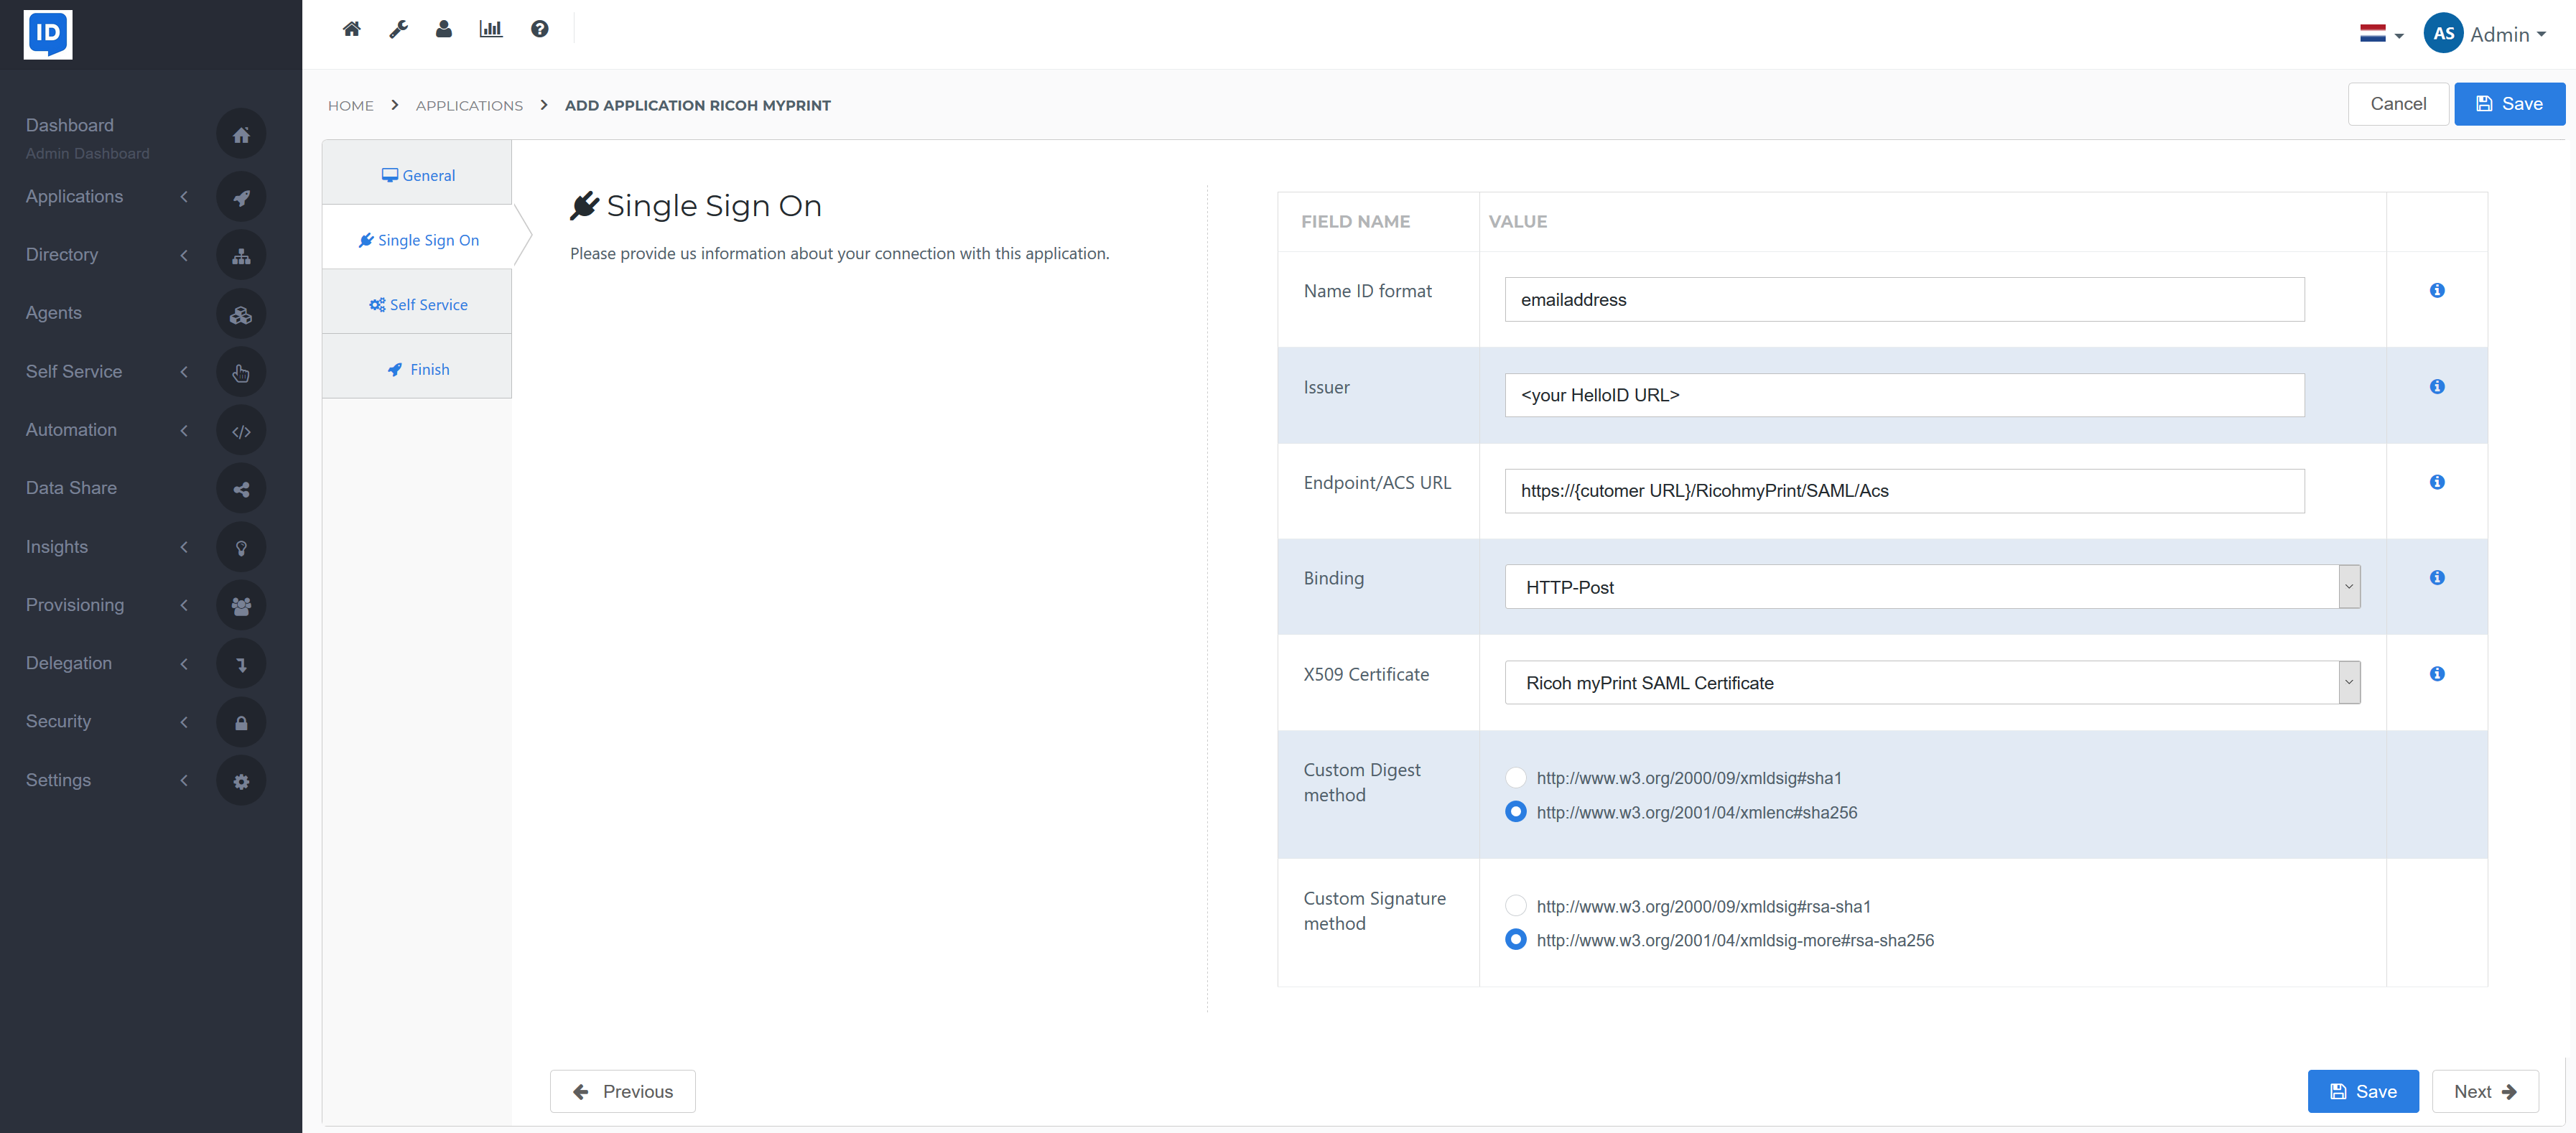Open Agents in the sidebar menu
Viewport: 2576px width, 1133px height.
(53, 313)
